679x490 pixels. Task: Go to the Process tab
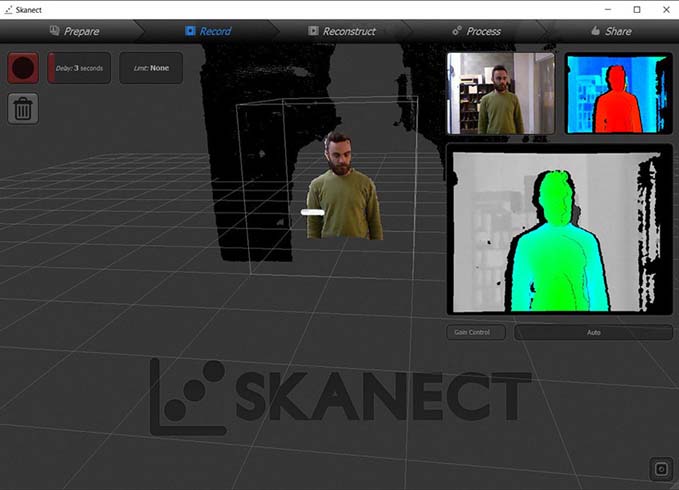coord(476,31)
